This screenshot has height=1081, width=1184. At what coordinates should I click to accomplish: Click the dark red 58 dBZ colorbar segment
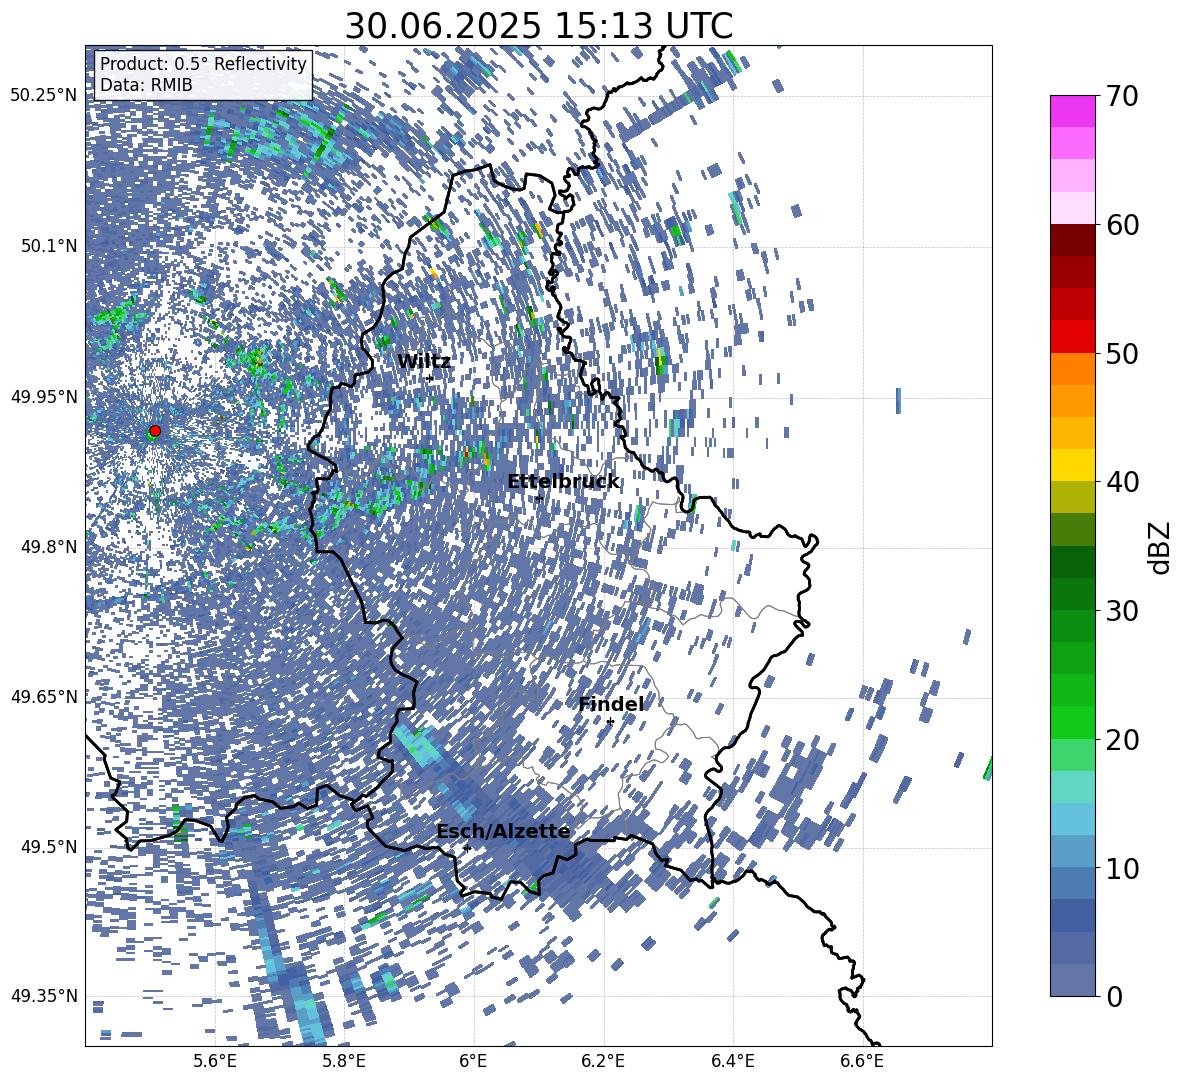point(1072,240)
